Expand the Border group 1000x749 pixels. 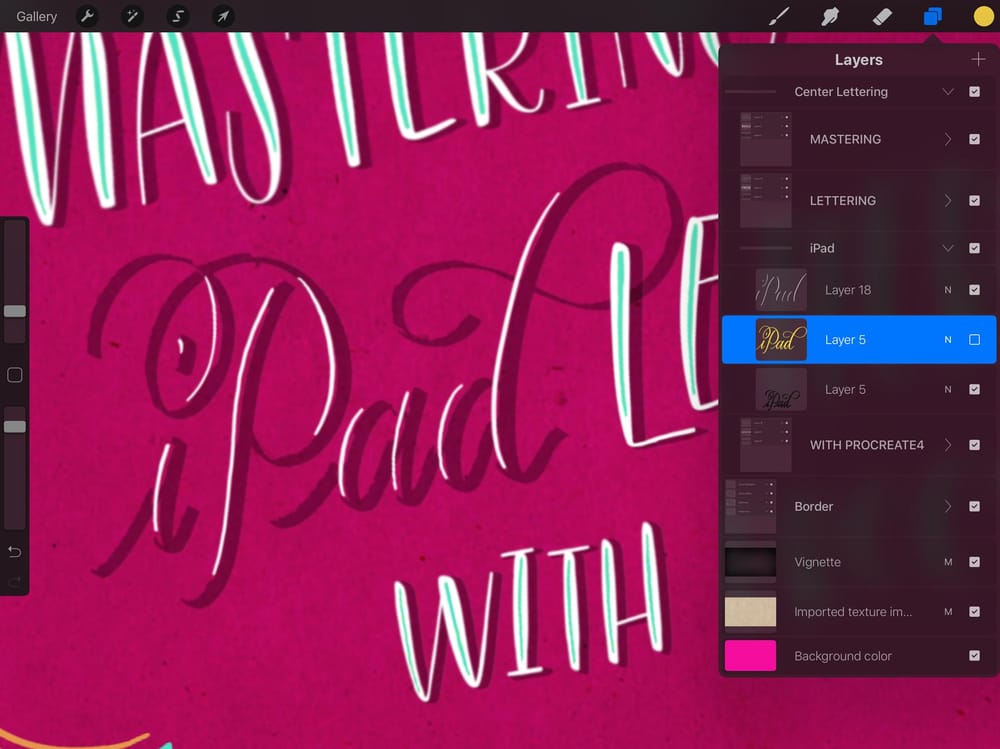(x=948, y=506)
